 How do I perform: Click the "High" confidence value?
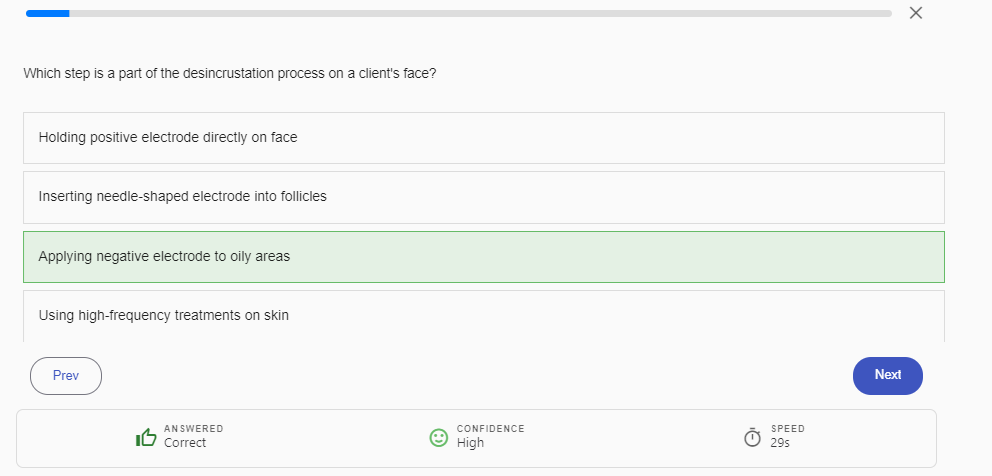click(470, 443)
